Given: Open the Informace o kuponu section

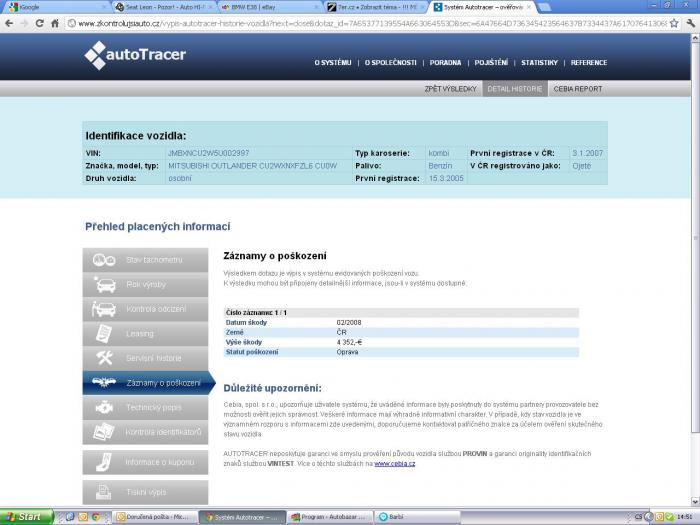Looking at the screenshot, I should pyautogui.click(x=158, y=462).
